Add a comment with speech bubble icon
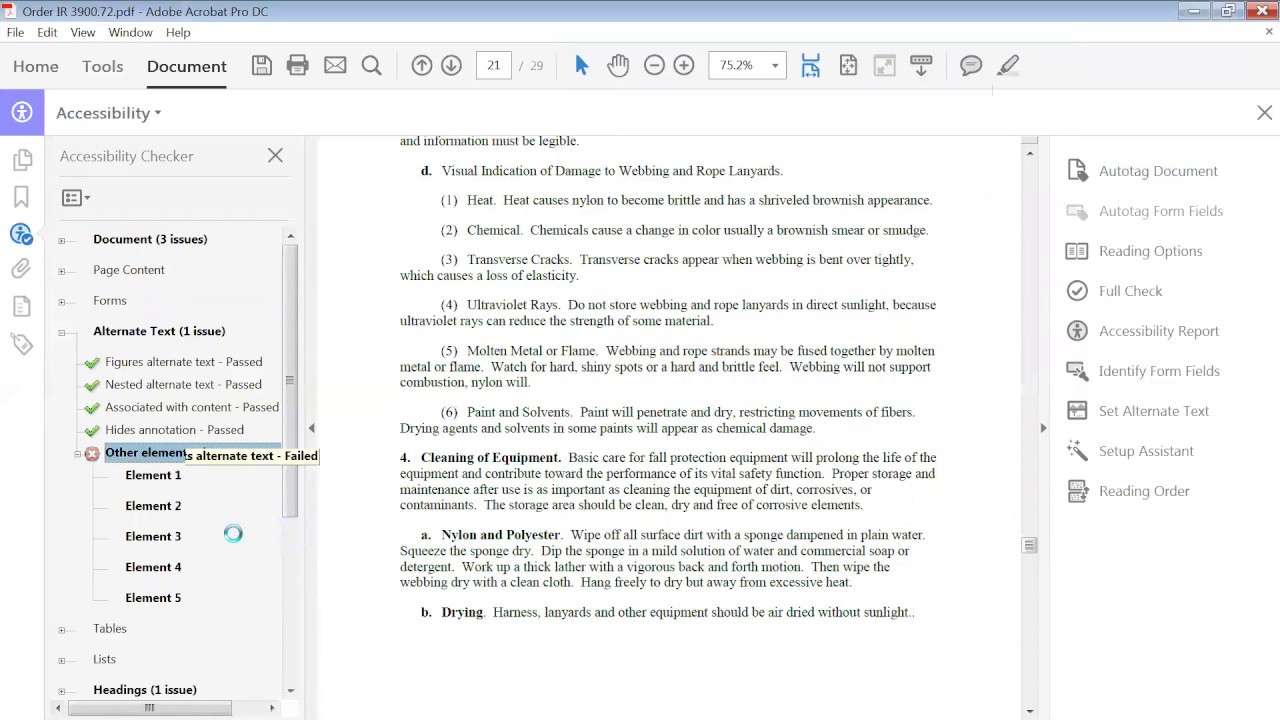This screenshot has height=720, width=1280. pyautogui.click(x=971, y=65)
